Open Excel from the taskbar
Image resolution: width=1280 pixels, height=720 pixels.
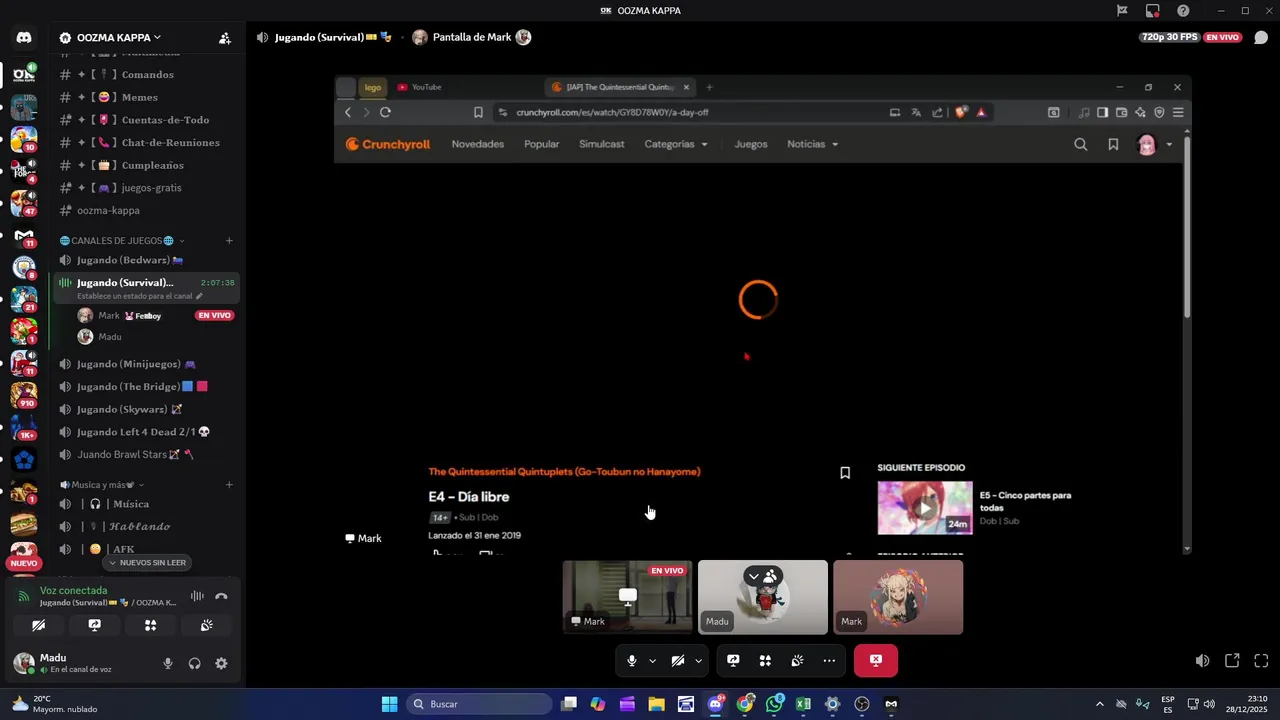point(803,704)
